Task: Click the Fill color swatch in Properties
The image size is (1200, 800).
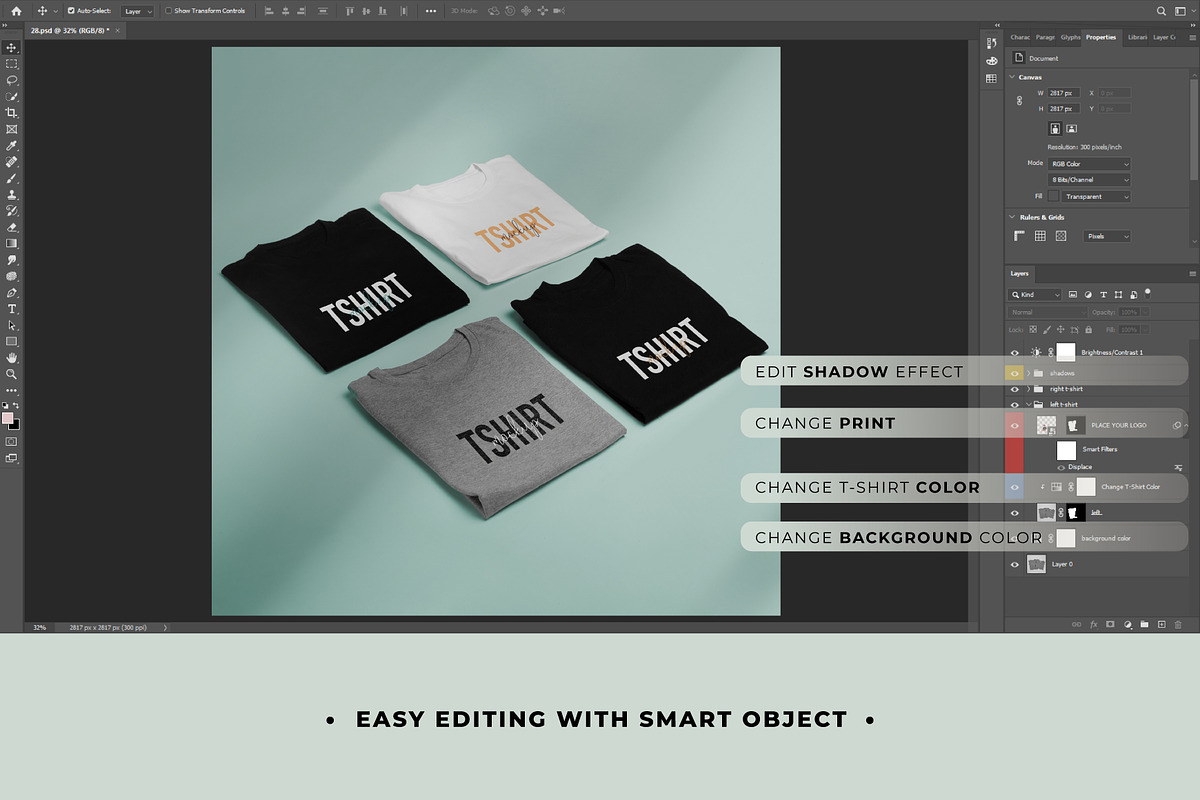Action: (1053, 196)
